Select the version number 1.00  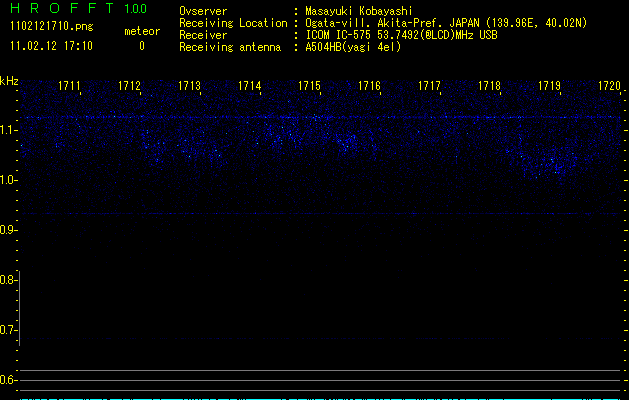click(136, 9)
